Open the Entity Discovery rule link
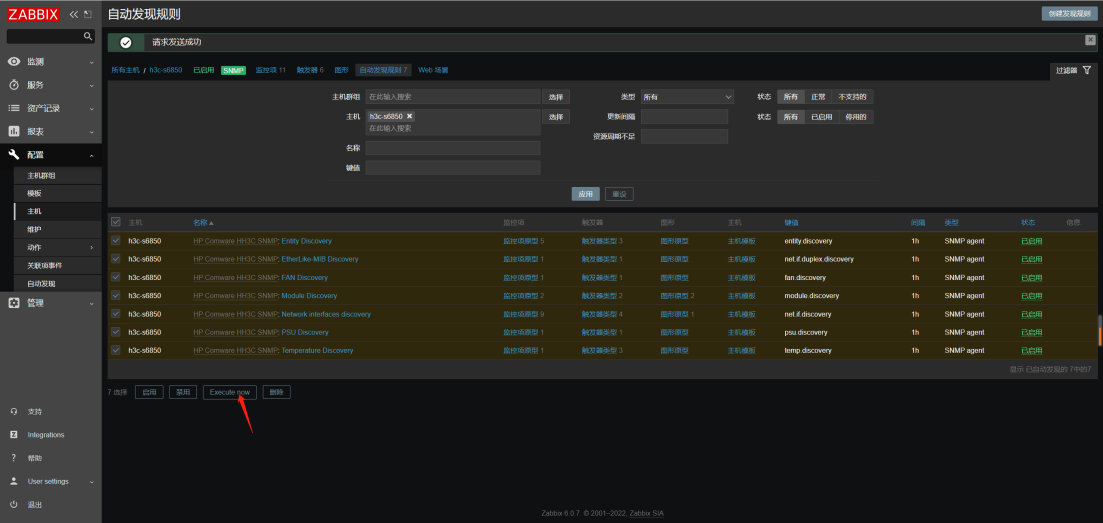Image resolution: width=1103 pixels, height=523 pixels. click(306, 241)
